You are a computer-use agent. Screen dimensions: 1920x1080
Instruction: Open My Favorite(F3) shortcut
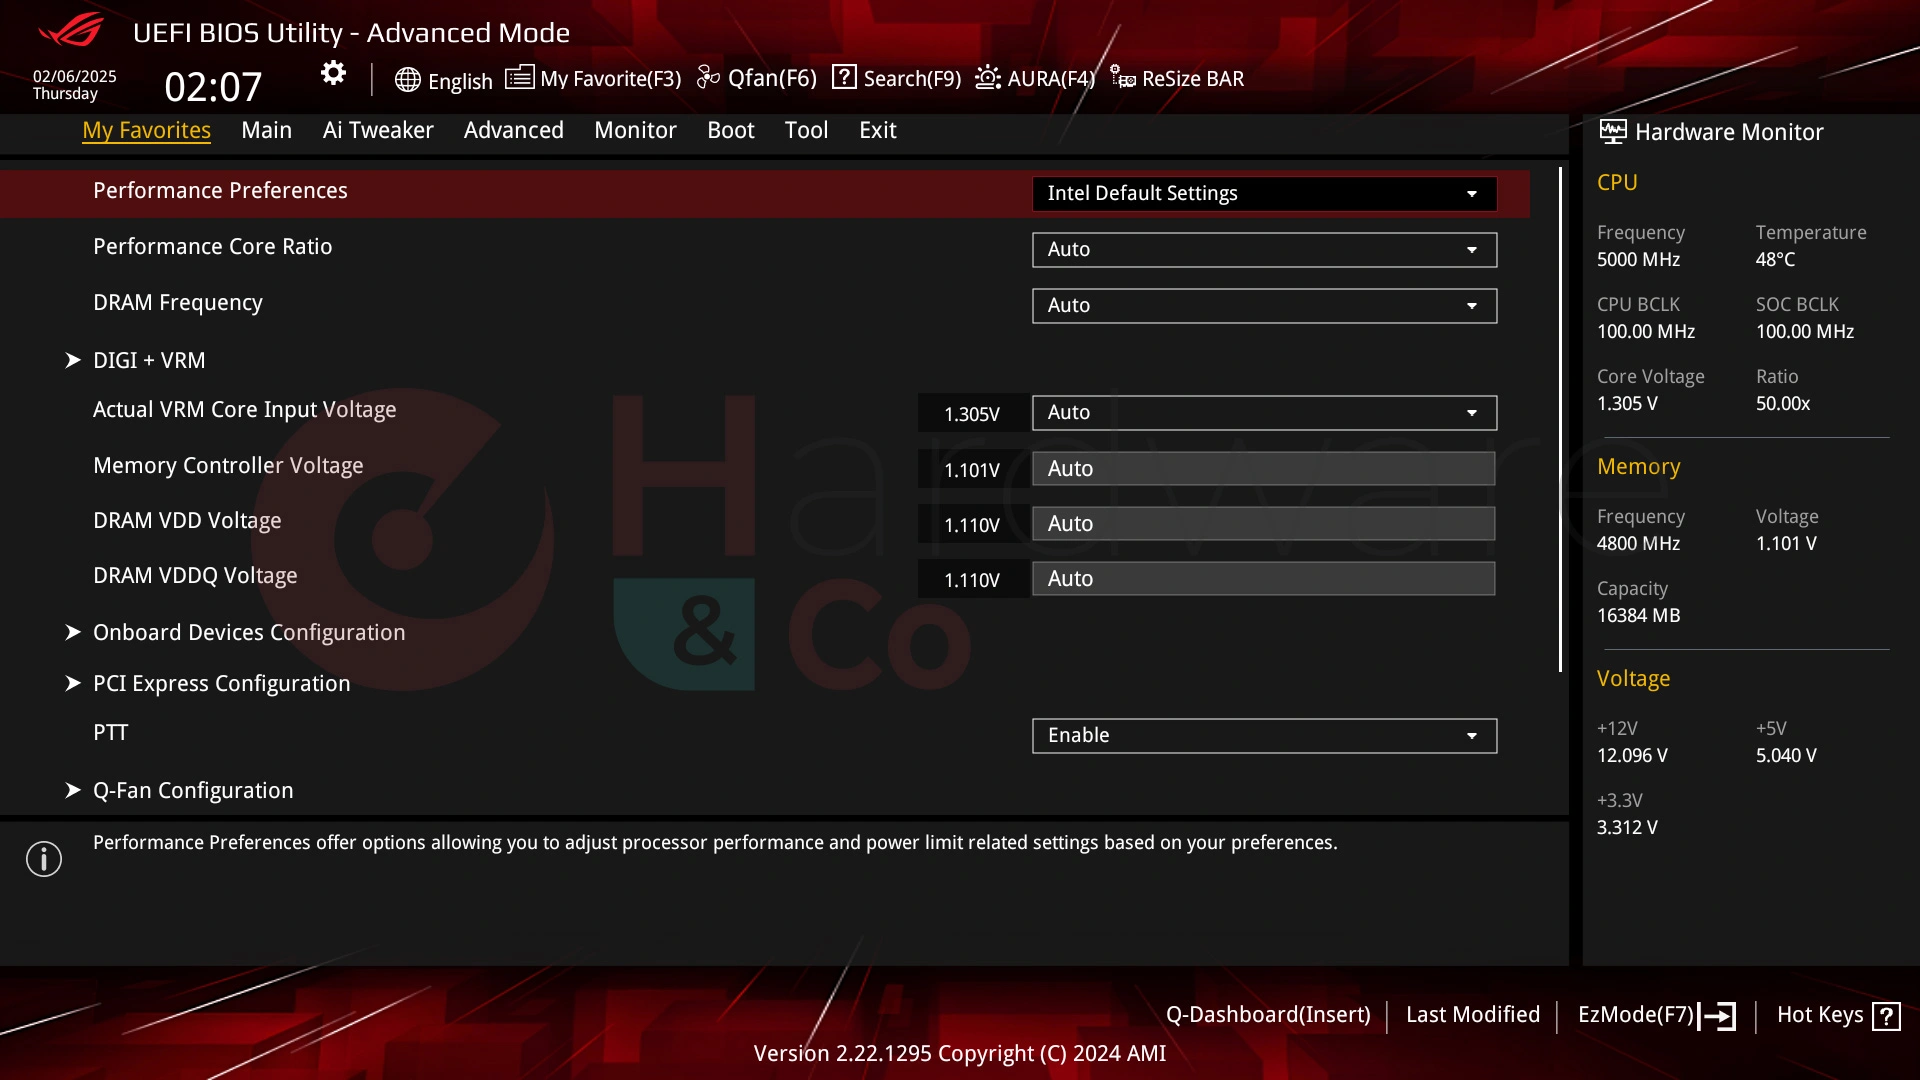(x=593, y=78)
